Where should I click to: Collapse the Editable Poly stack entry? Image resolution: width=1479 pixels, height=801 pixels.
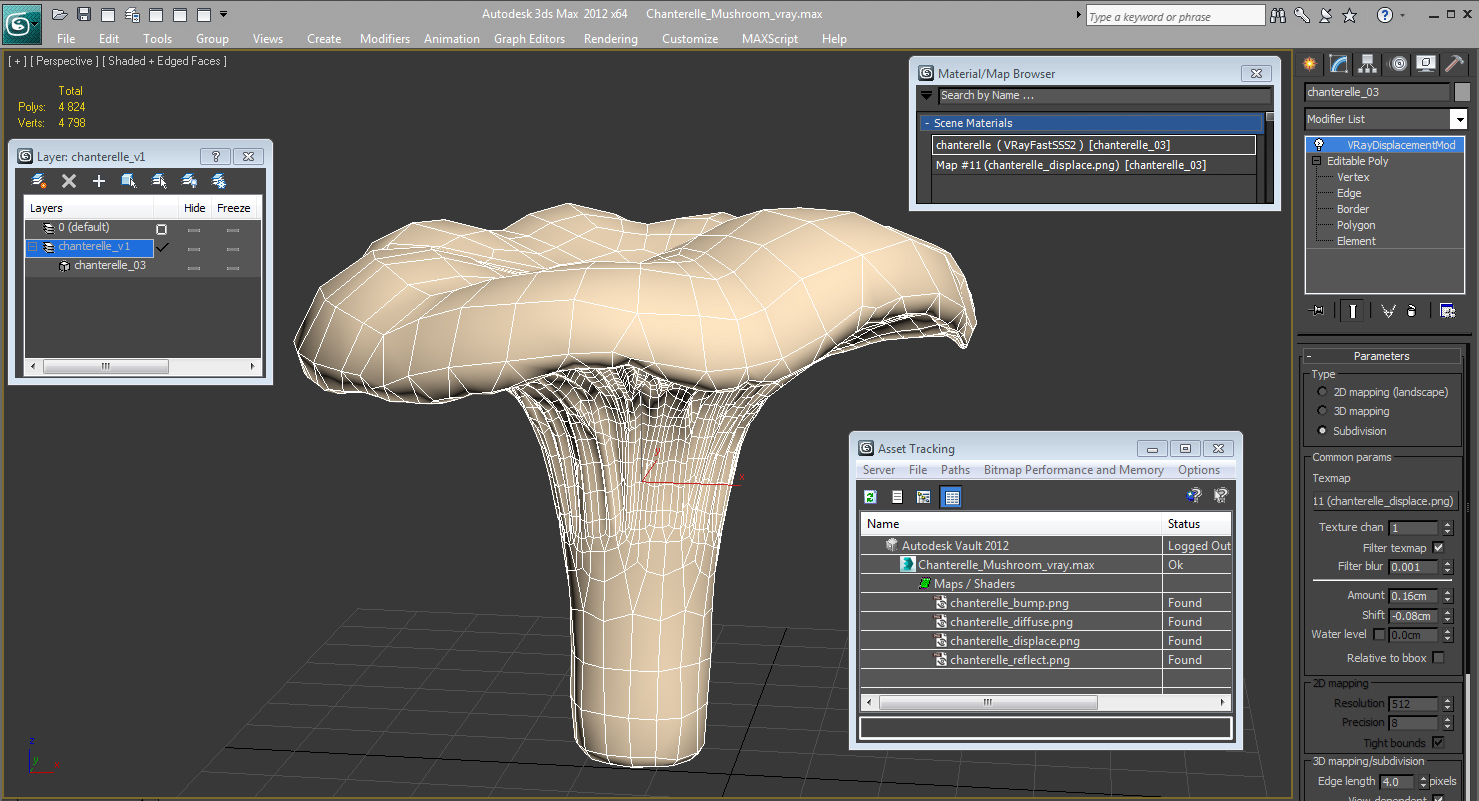[1317, 161]
